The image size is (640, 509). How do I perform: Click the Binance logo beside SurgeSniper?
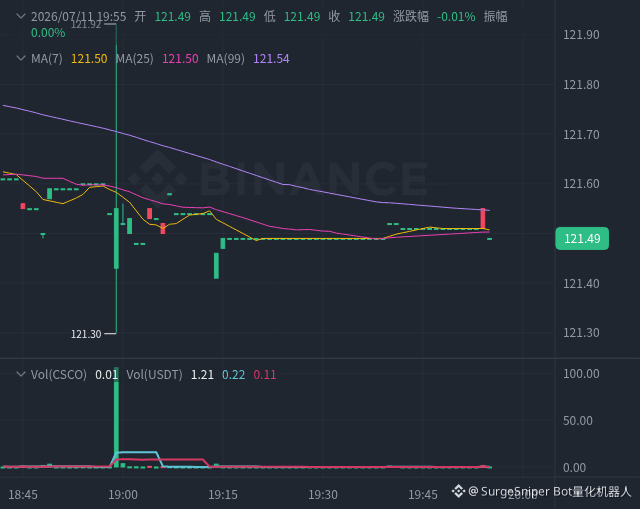tap(458, 491)
